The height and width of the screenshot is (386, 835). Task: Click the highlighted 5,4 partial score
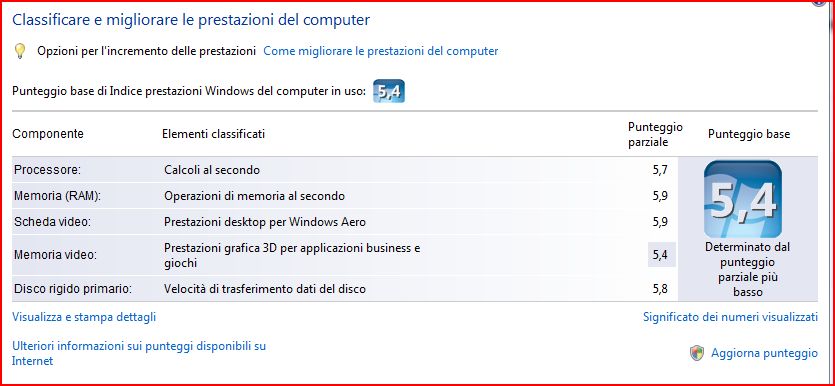coord(661,254)
